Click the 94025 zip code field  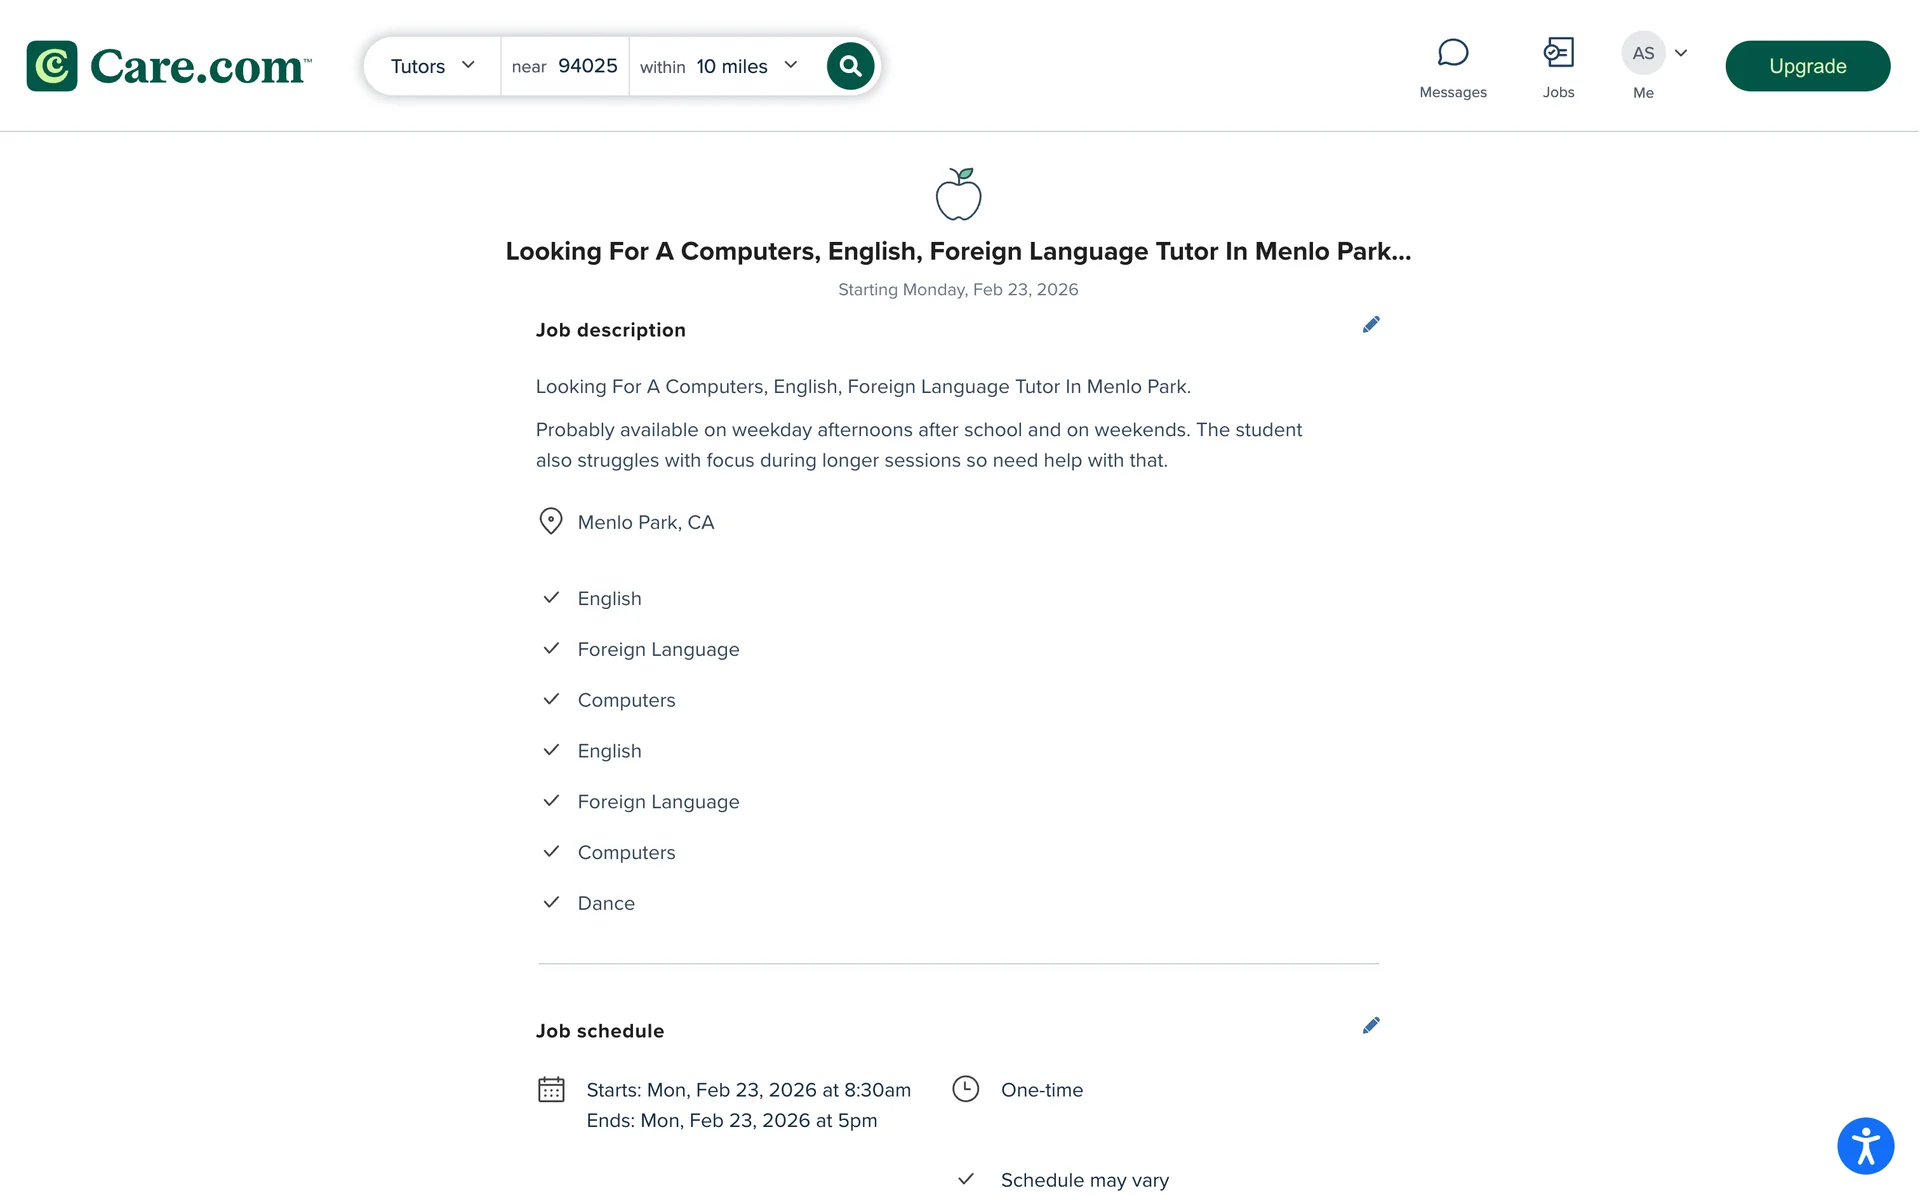587,66
